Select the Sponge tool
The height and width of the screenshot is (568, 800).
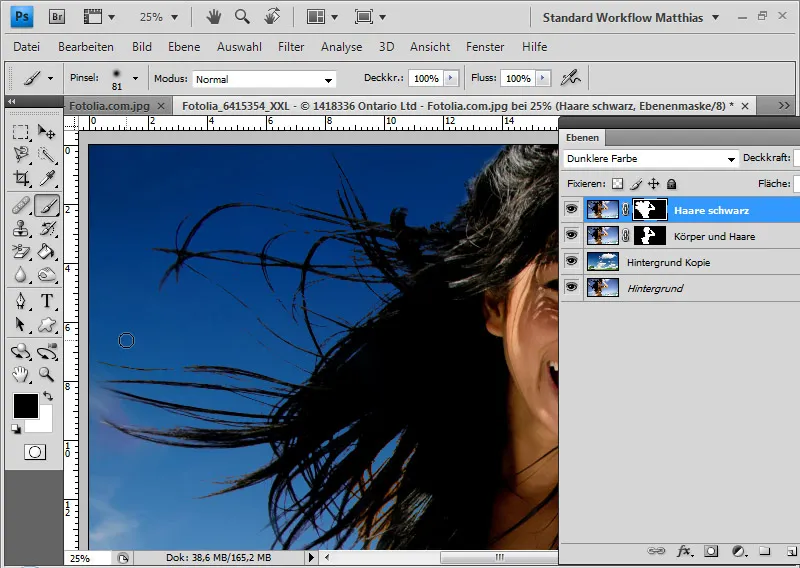coord(47,275)
